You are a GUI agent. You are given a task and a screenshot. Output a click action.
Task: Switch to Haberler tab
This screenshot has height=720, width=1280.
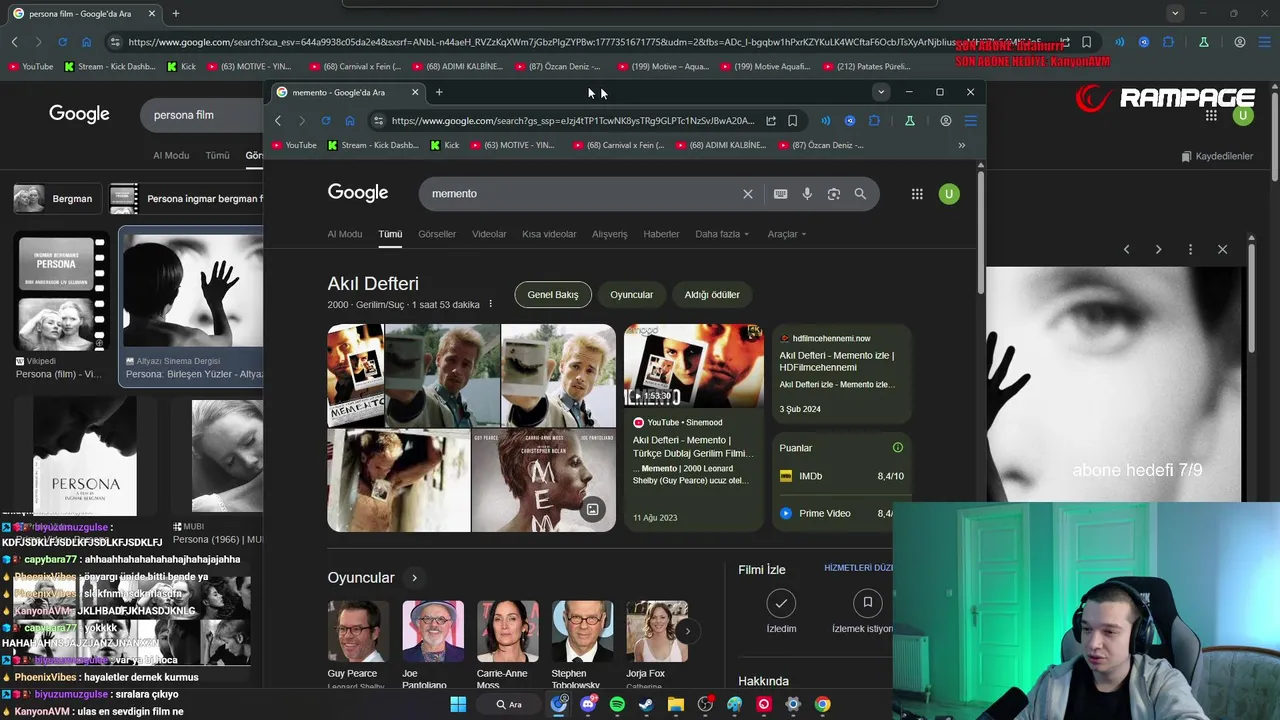(x=661, y=234)
